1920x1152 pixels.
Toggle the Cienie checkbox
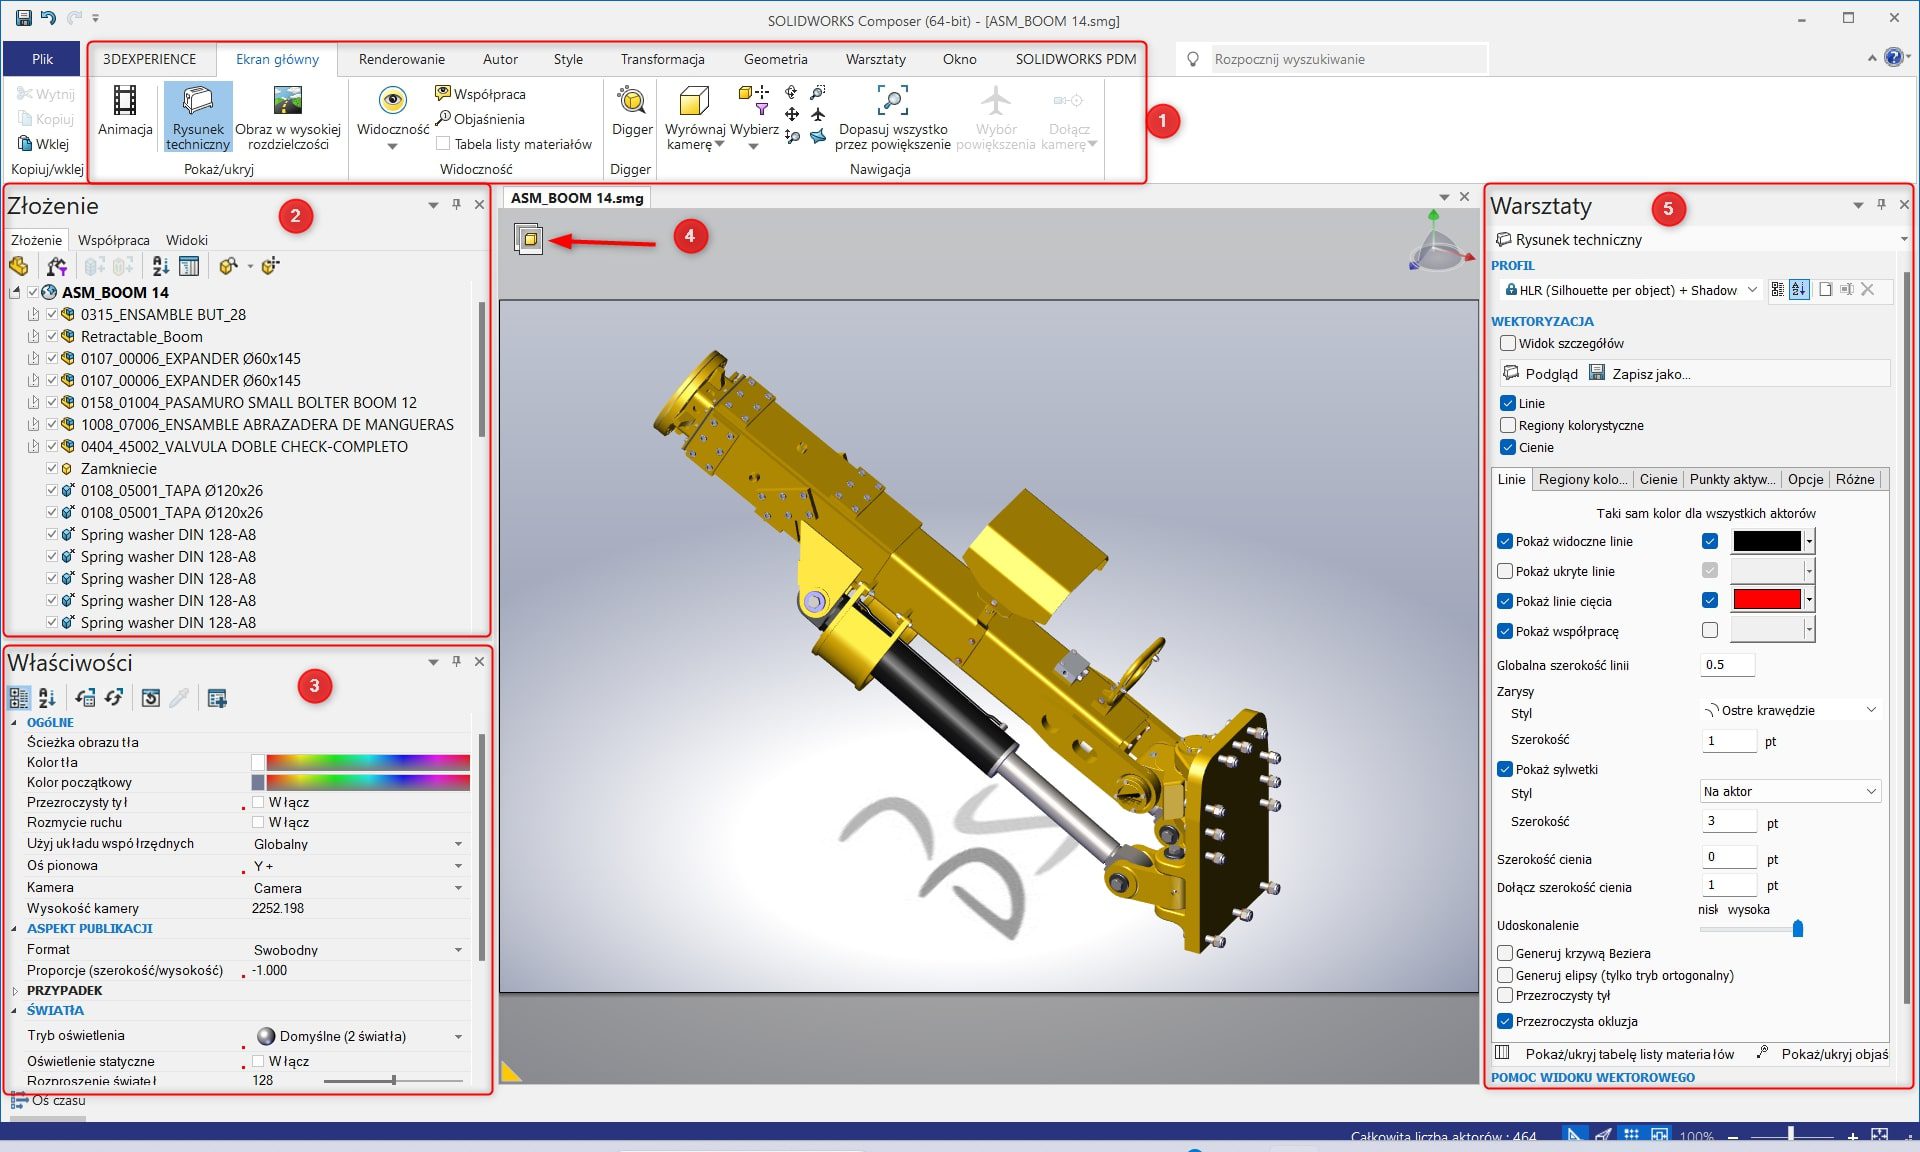(1508, 447)
